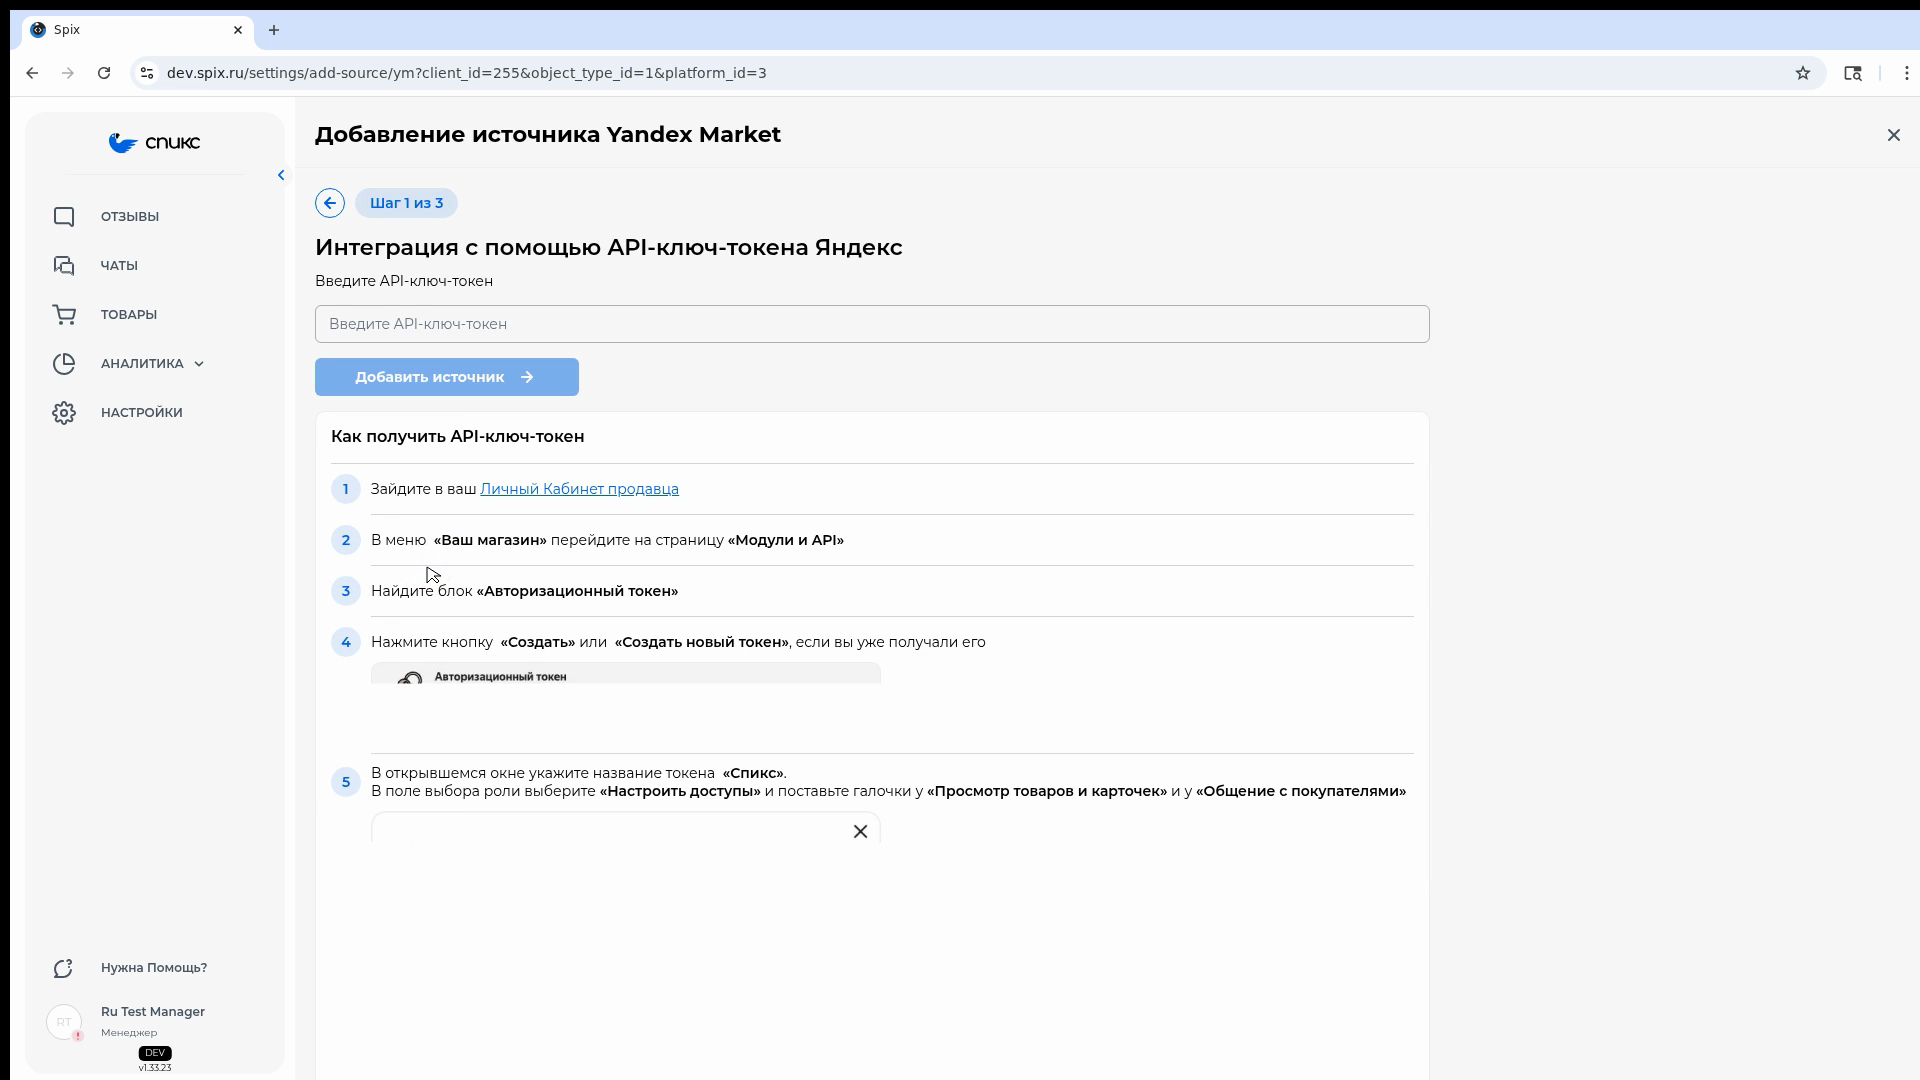This screenshot has height=1080, width=1920.
Task: Click the Spix logo in the sidebar
Action: click(154, 143)
